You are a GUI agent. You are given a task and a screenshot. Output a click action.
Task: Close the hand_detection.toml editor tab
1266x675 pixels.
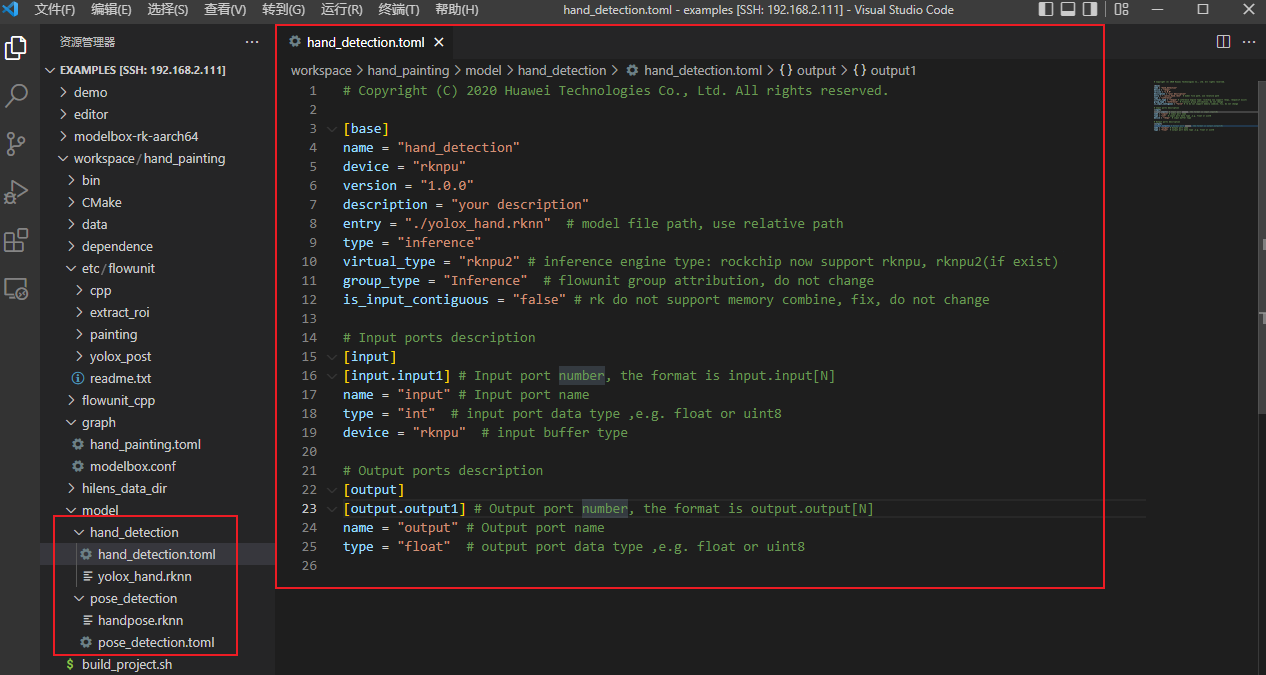click(x=439, y=43)
